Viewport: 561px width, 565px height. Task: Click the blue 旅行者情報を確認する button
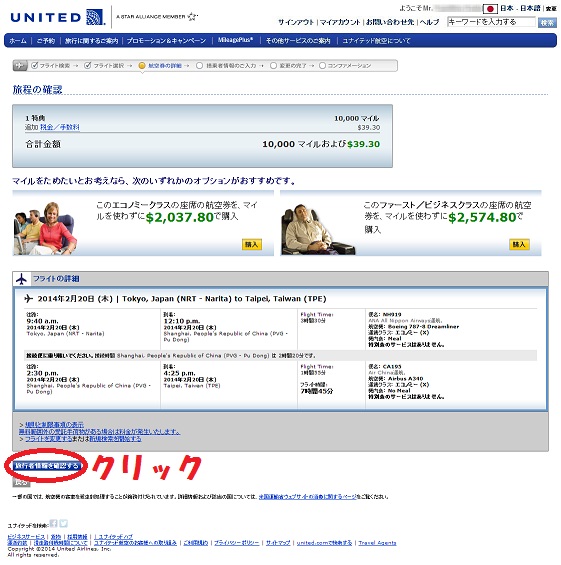click(x=46, y=466)
